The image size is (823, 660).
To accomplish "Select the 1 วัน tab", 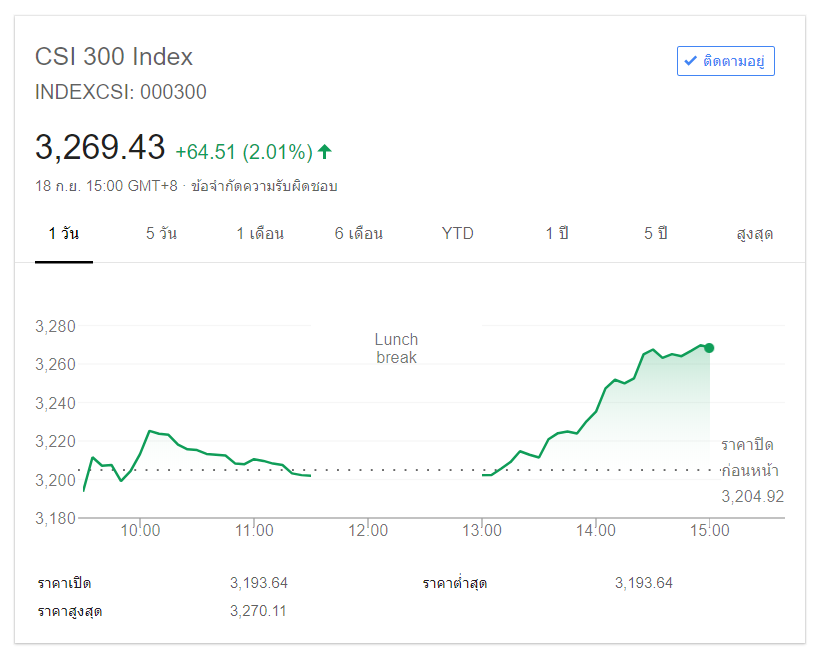I will (64, 234).
